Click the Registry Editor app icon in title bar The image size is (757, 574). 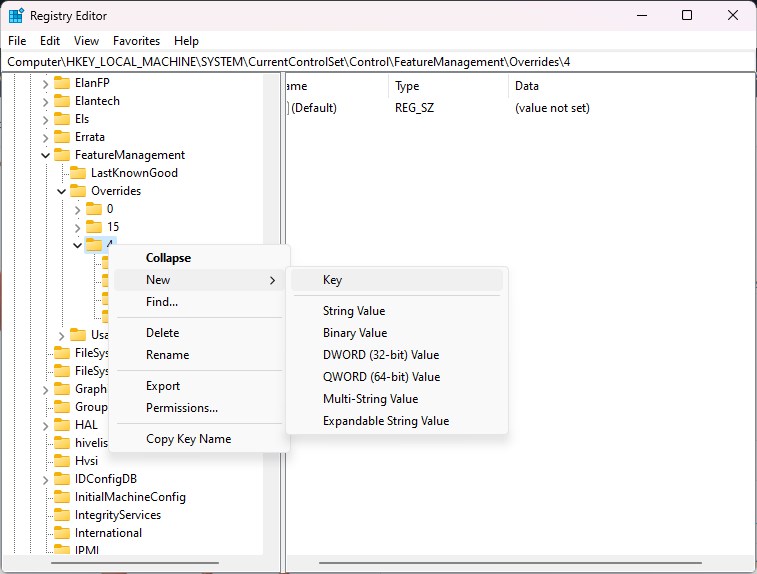point(16,15)
